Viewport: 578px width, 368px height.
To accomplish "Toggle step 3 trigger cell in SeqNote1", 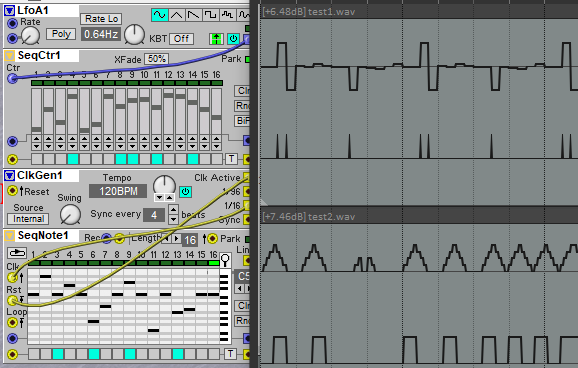I will coord(58,354).
